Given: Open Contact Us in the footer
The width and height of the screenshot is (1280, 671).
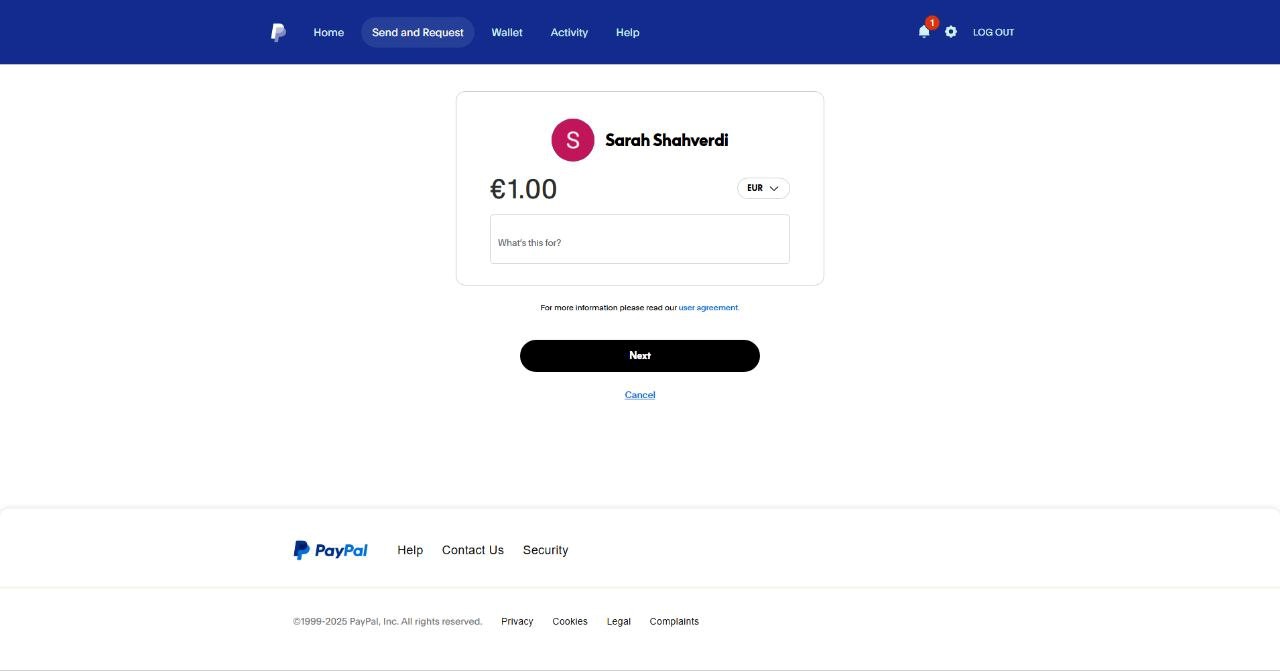Looking at the screenshot, I should pos(473,550).
